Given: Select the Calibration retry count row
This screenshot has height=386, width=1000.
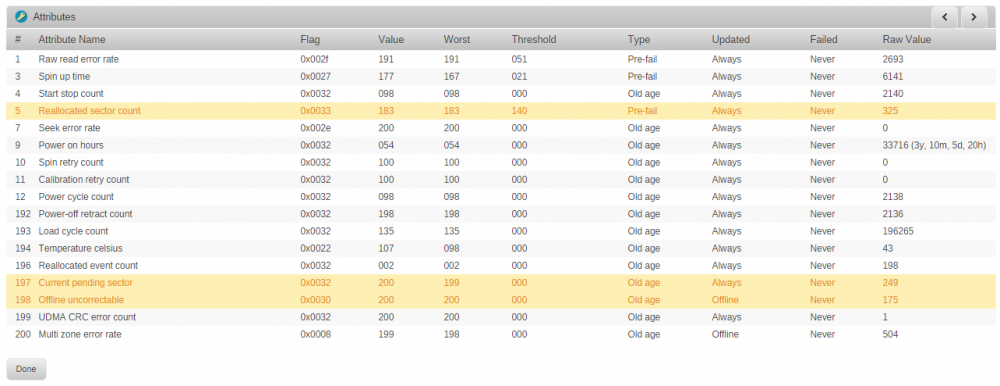Looking at the screenshot, I should click(x=501, y=180).
